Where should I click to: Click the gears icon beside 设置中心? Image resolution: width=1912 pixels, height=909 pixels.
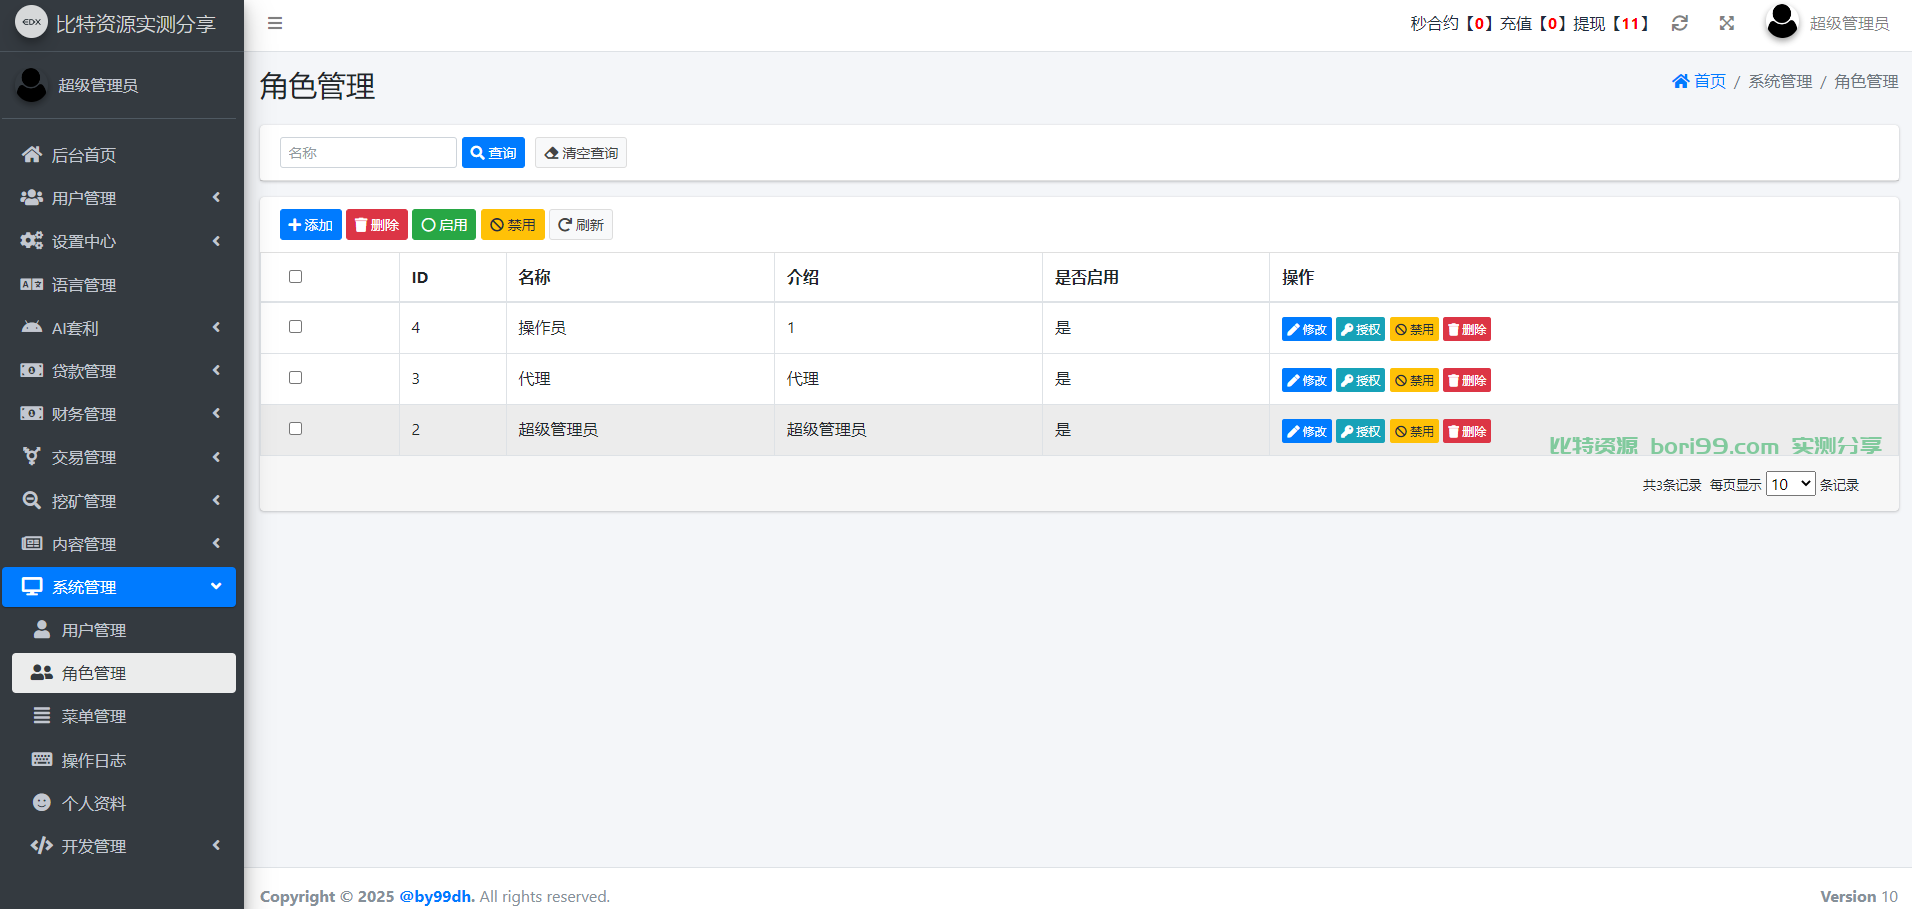pos(32,240)
